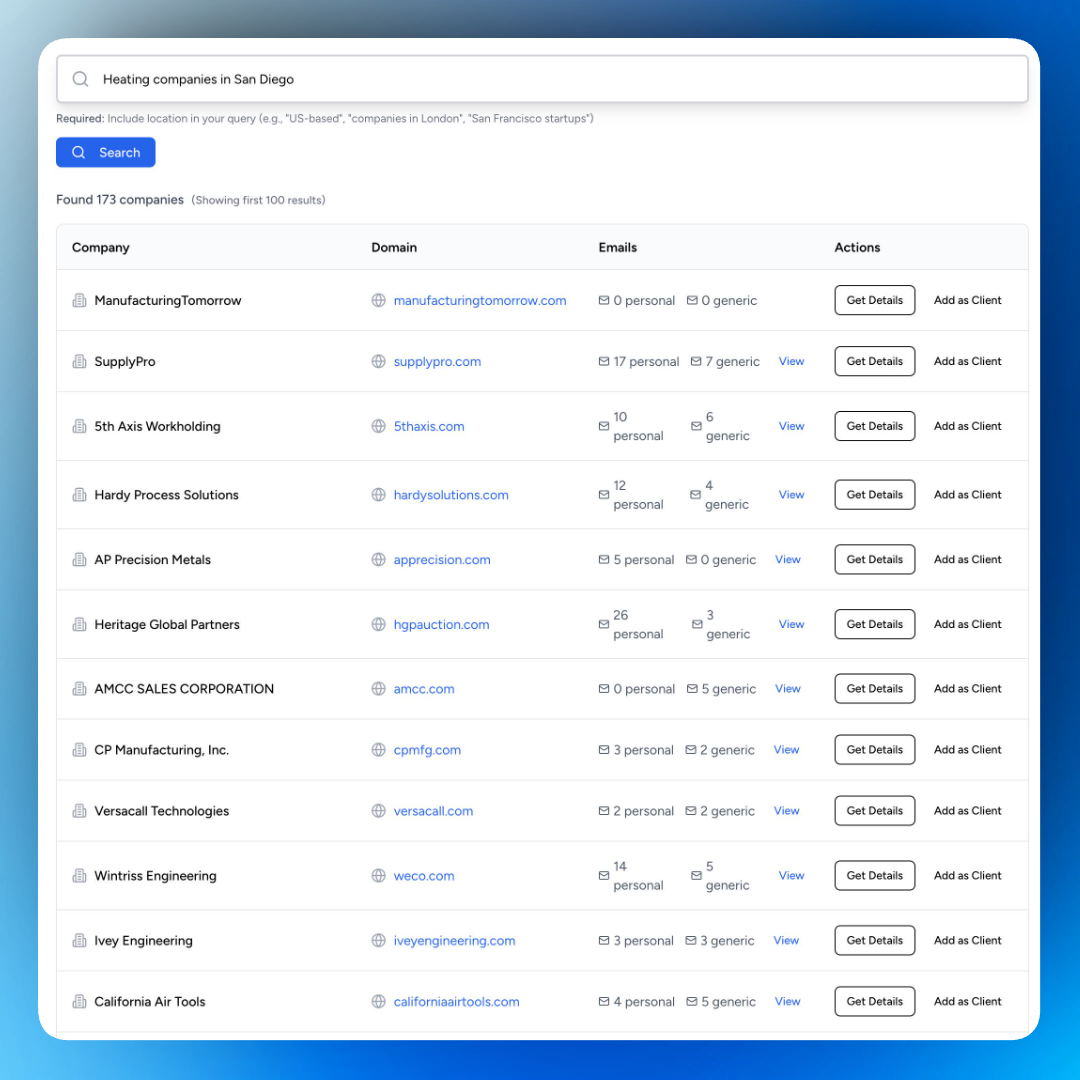Click Get Details for Wintriss Engineering
Screen dimensions: 1080x1080
pyautogui.click(x=874, y=875)
